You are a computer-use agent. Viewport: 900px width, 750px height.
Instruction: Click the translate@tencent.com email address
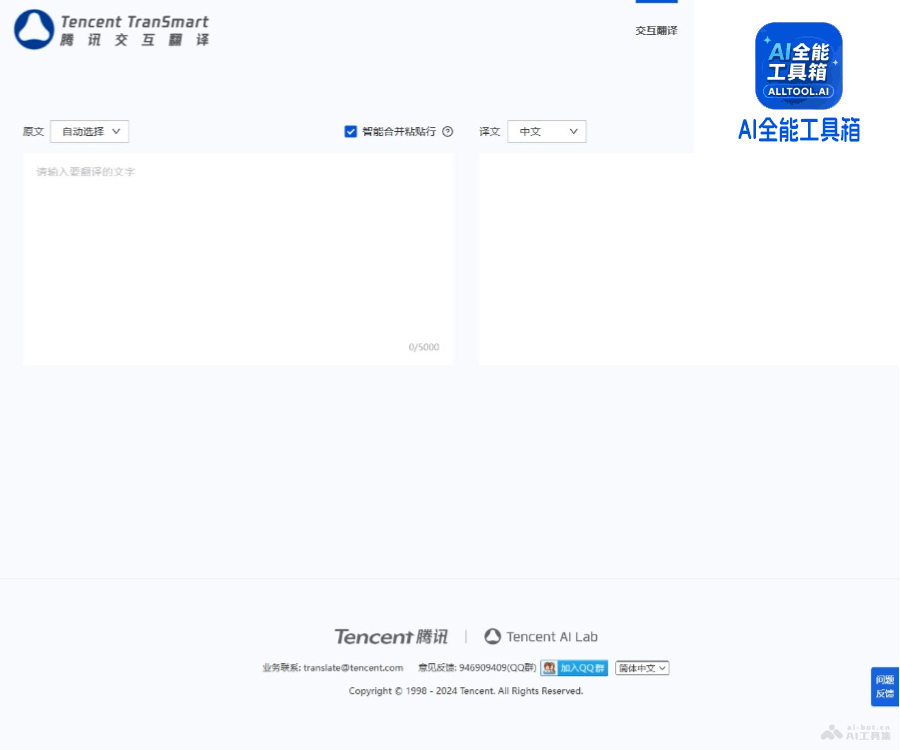[353, 667]
